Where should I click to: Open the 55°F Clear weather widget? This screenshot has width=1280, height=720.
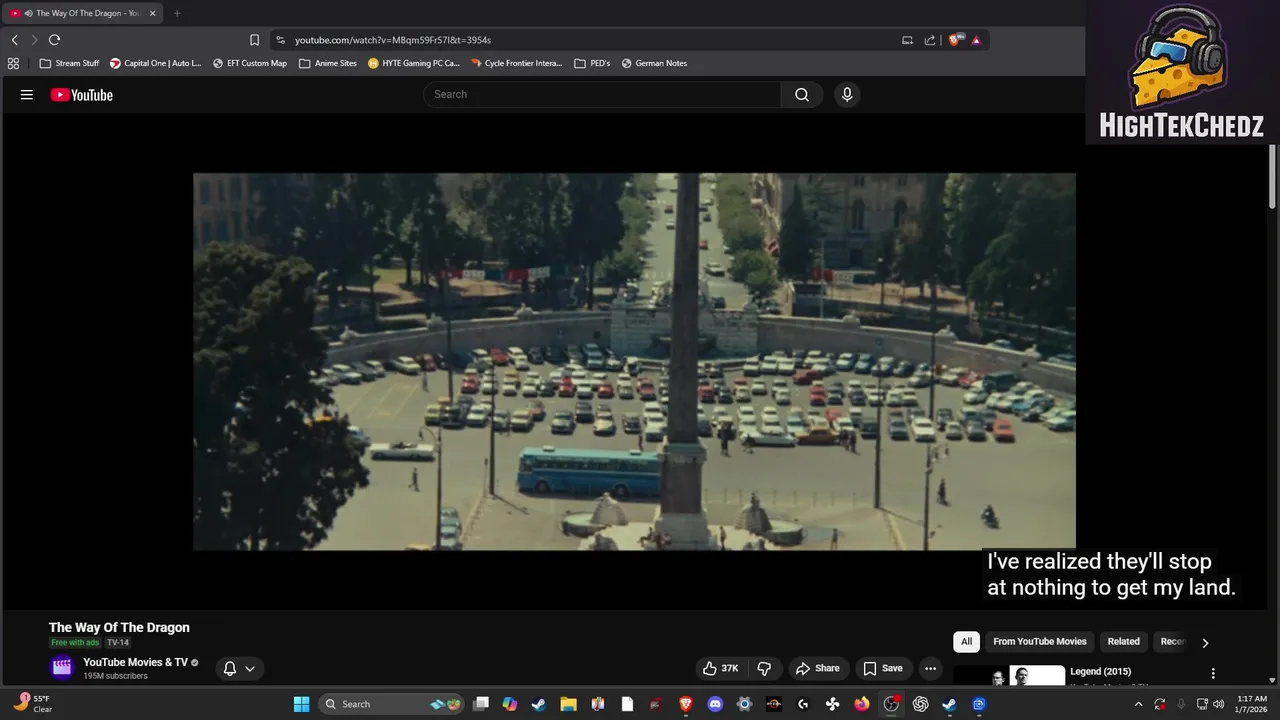[32, 704]
